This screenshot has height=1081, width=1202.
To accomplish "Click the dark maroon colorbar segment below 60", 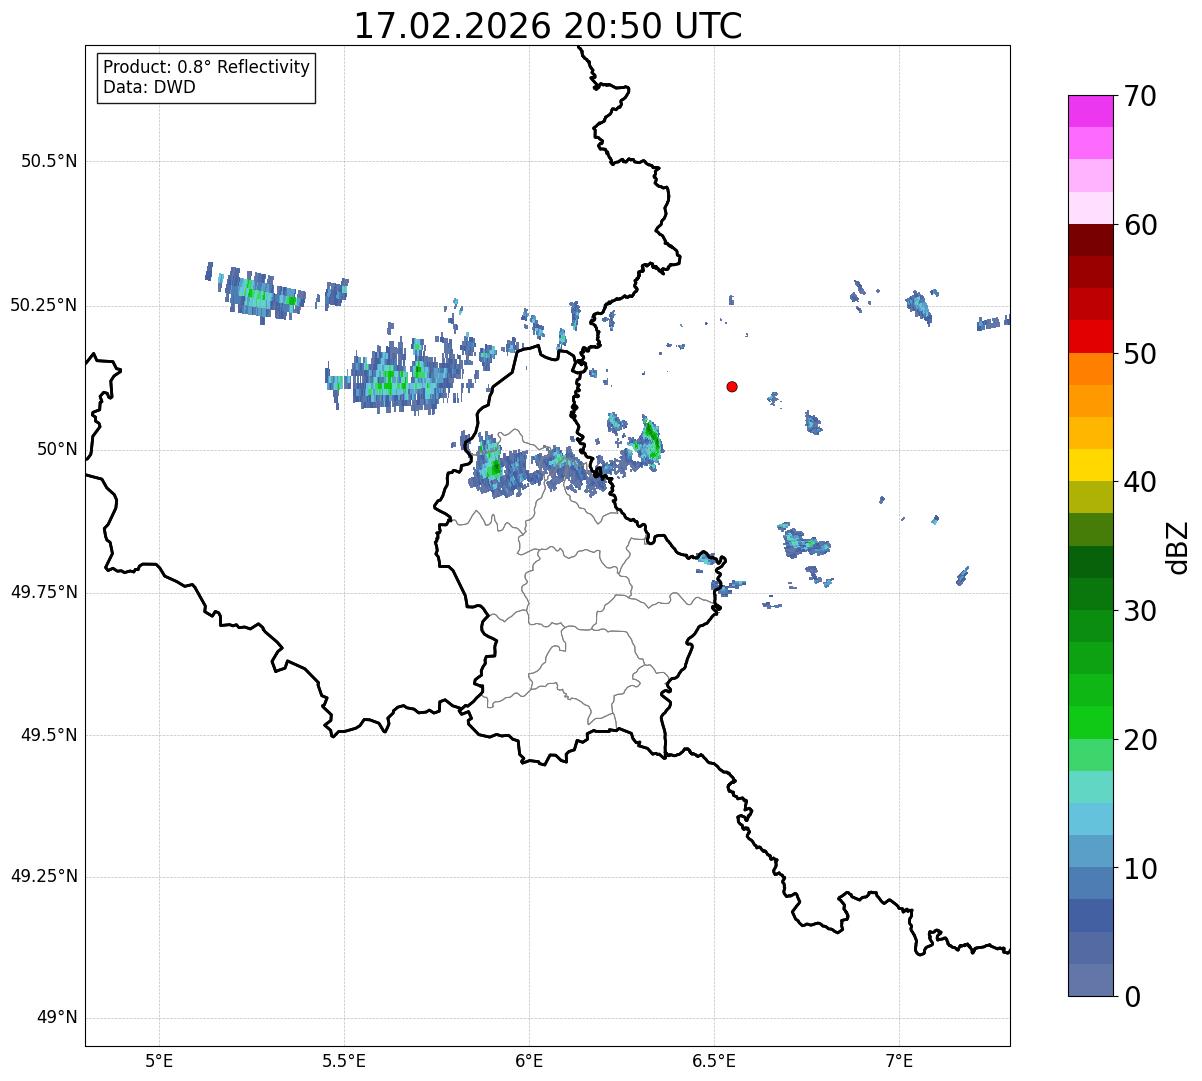I will pos(1091,240).
